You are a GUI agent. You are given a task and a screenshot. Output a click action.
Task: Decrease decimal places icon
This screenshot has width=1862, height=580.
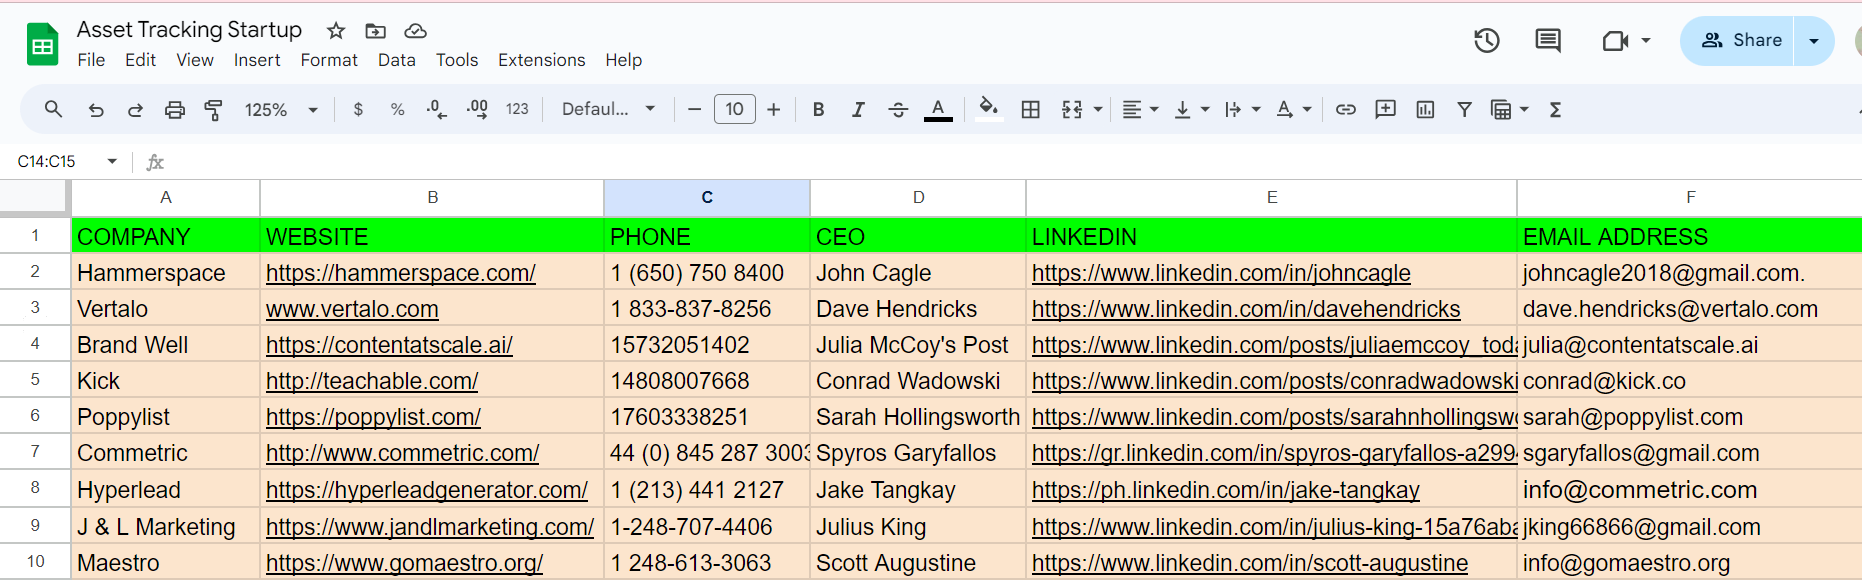click(436, 110)
